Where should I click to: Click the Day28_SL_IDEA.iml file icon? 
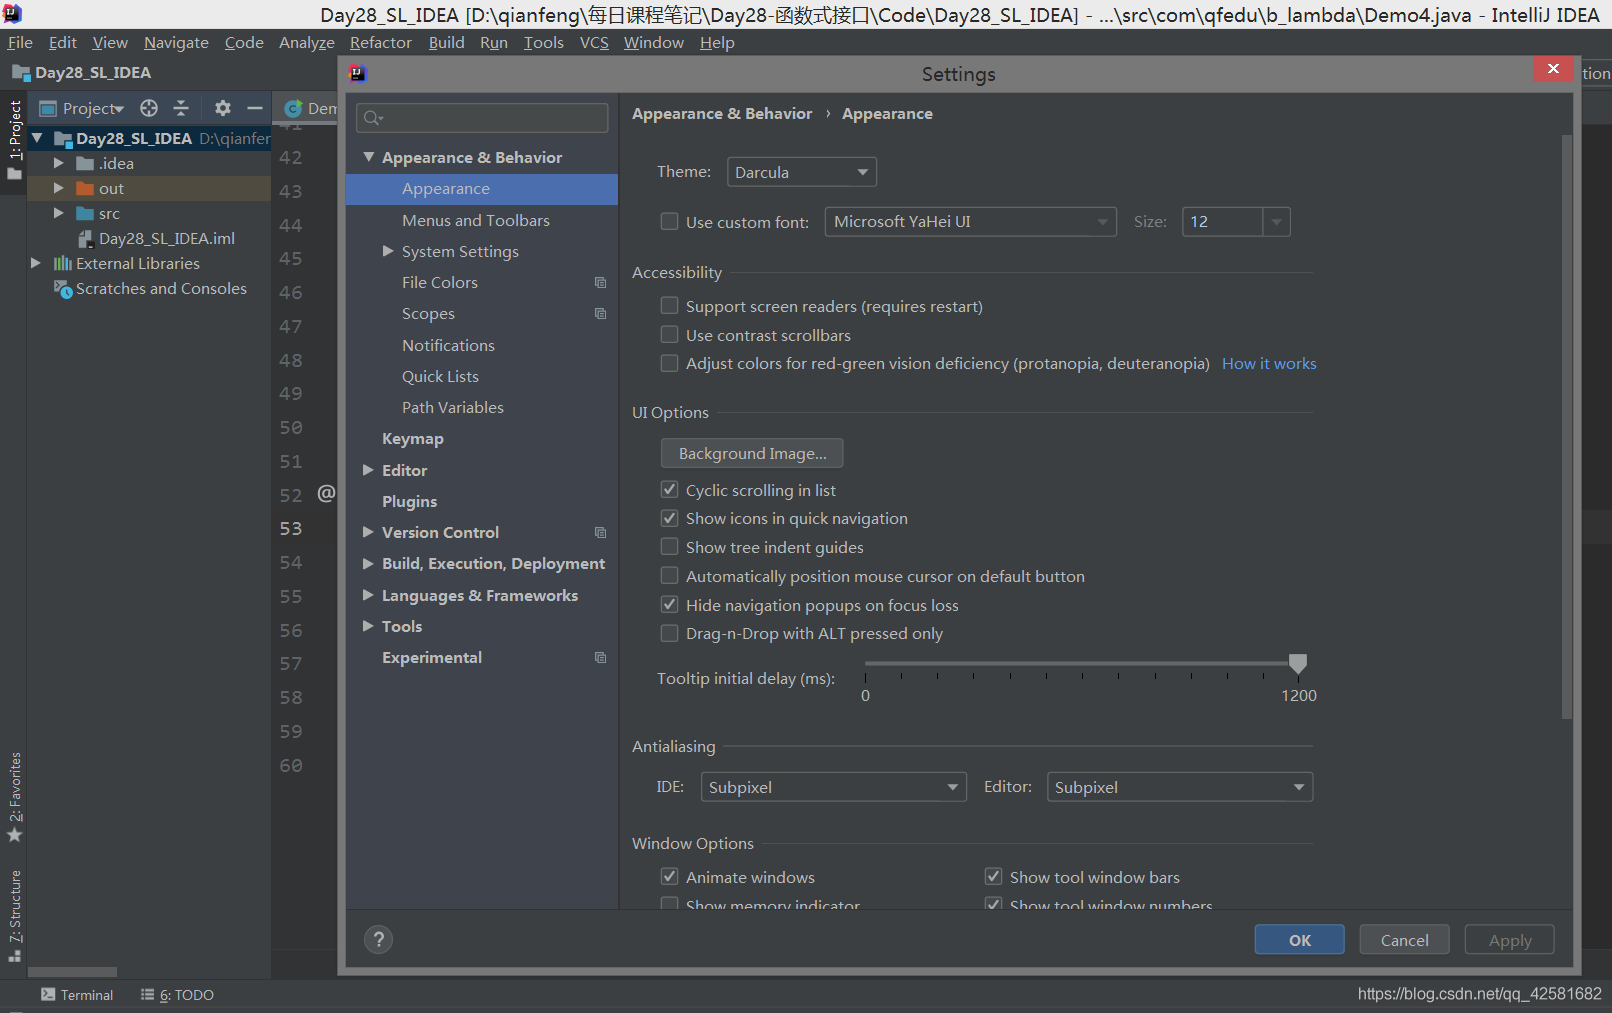click(86, 239)
